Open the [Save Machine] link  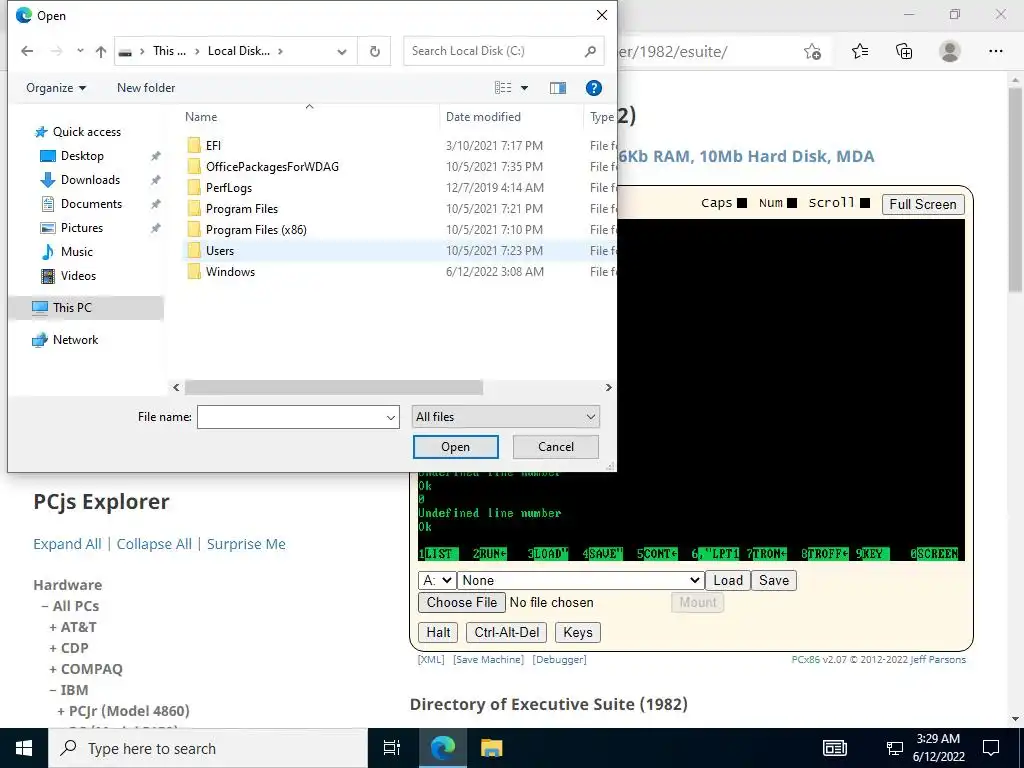pyautogui.click(x=488, y=660)
